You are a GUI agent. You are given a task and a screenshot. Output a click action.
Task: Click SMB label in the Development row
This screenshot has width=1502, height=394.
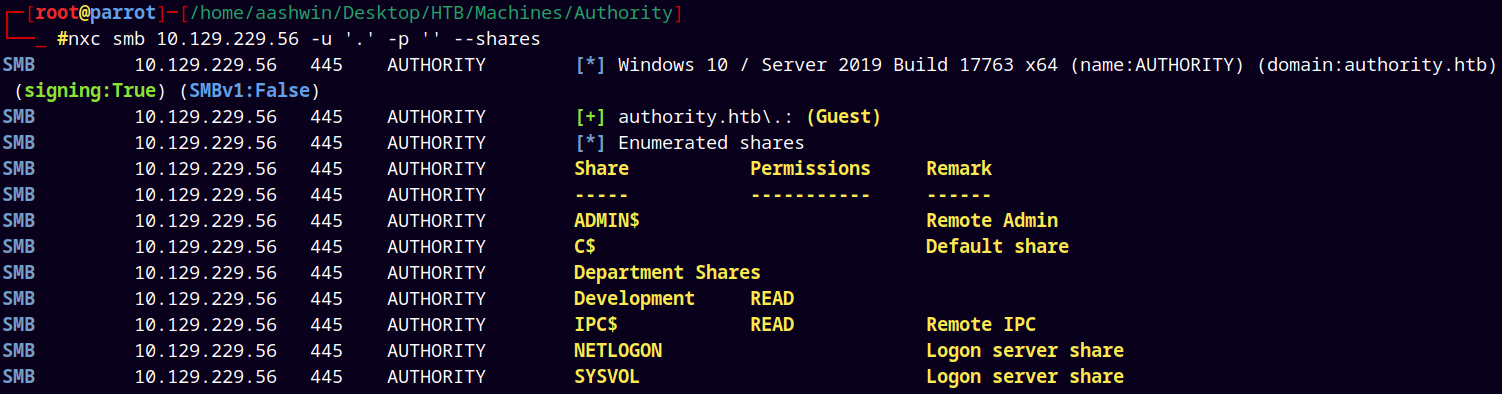coord(19,299)
